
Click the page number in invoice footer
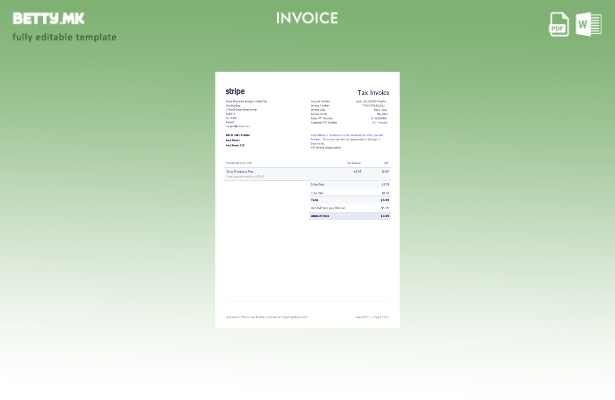click(x=372, y=317)
